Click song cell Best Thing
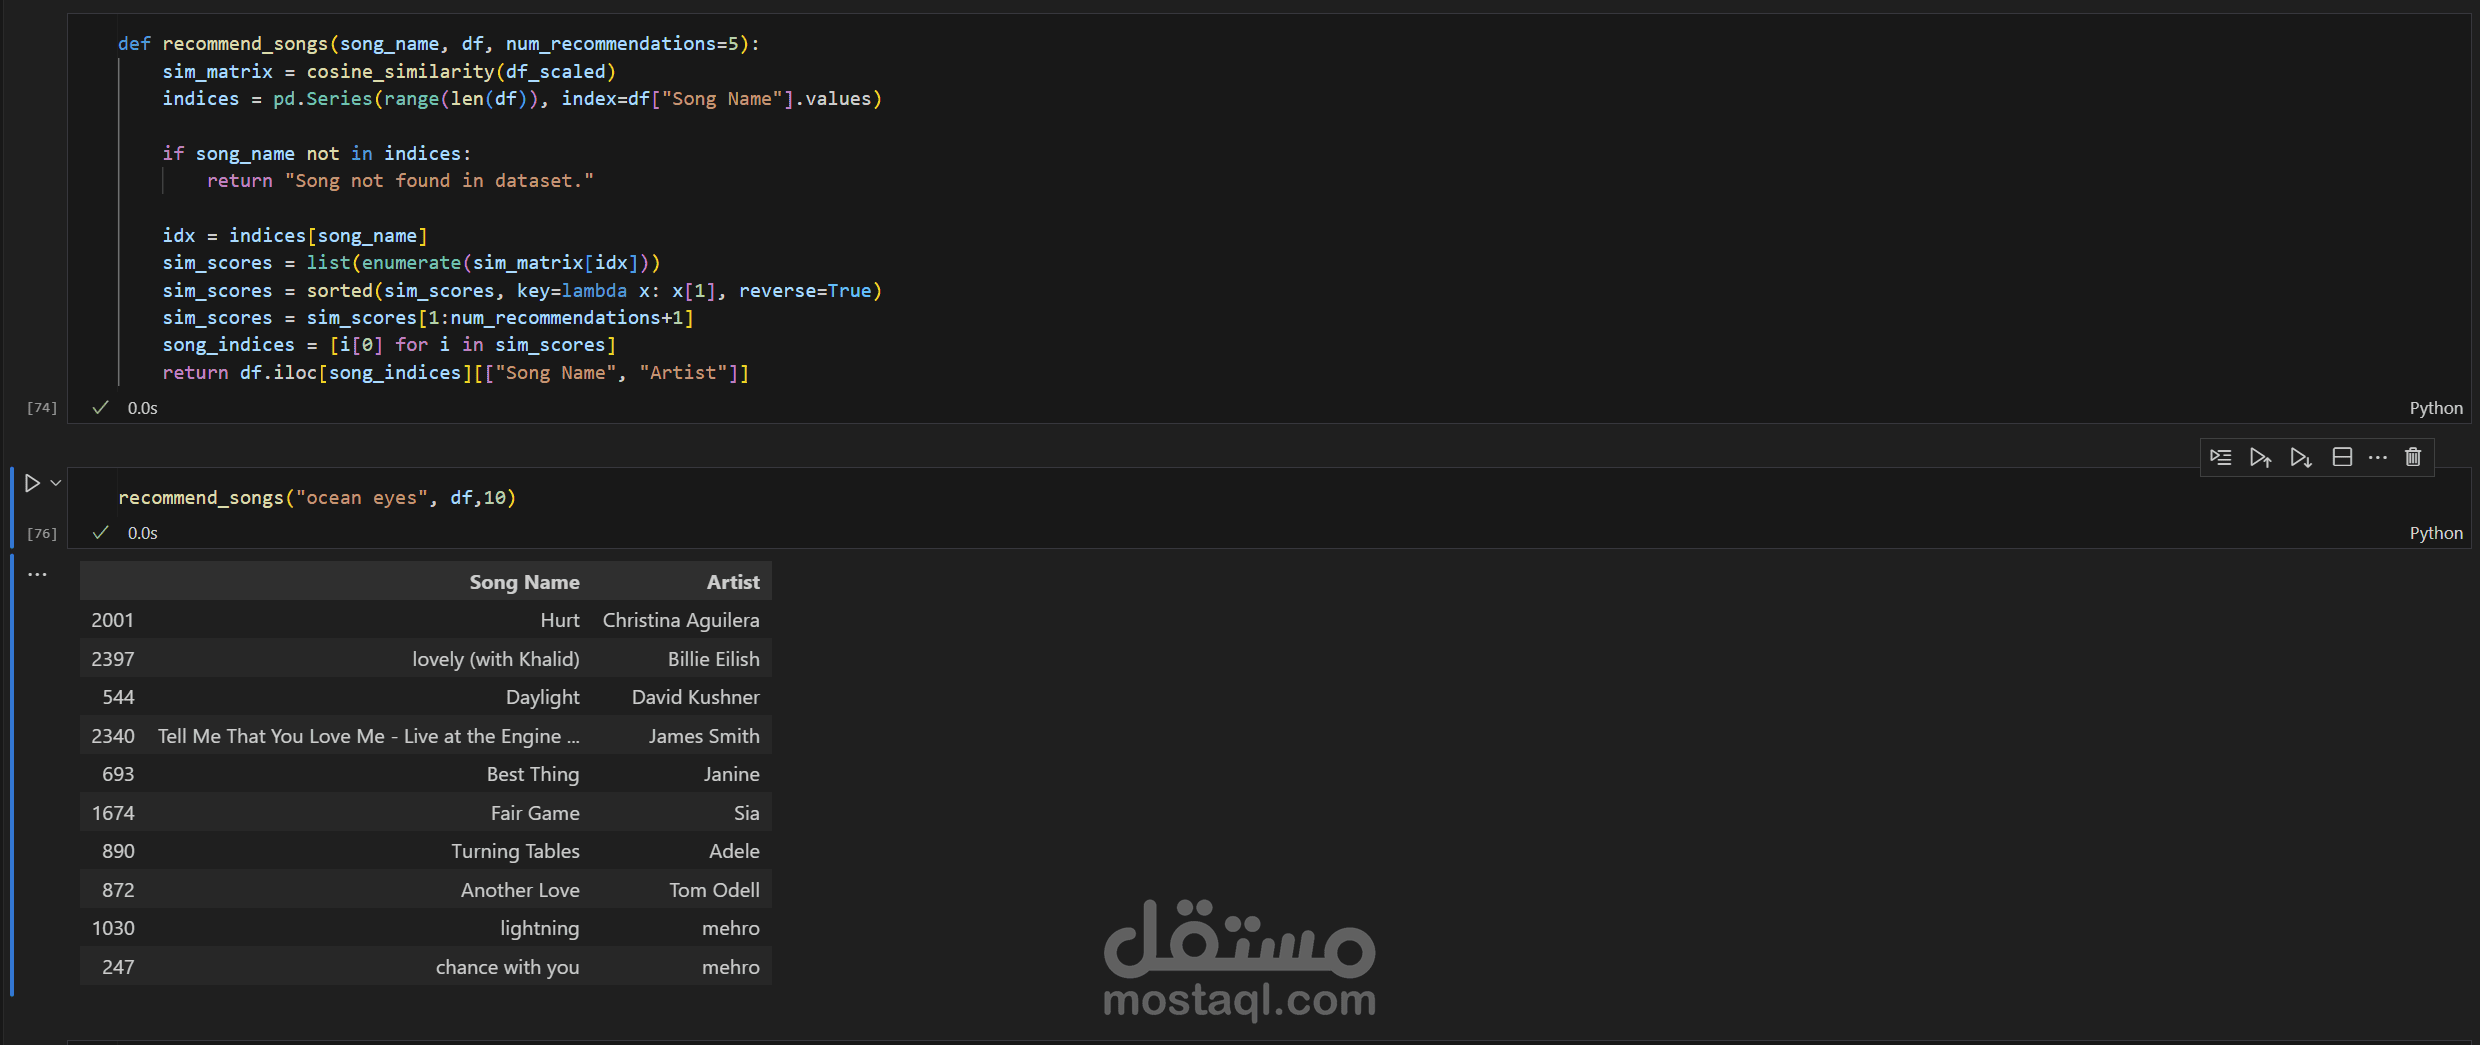This screenshot has height=1045, width=2480. tap(533, 774)
